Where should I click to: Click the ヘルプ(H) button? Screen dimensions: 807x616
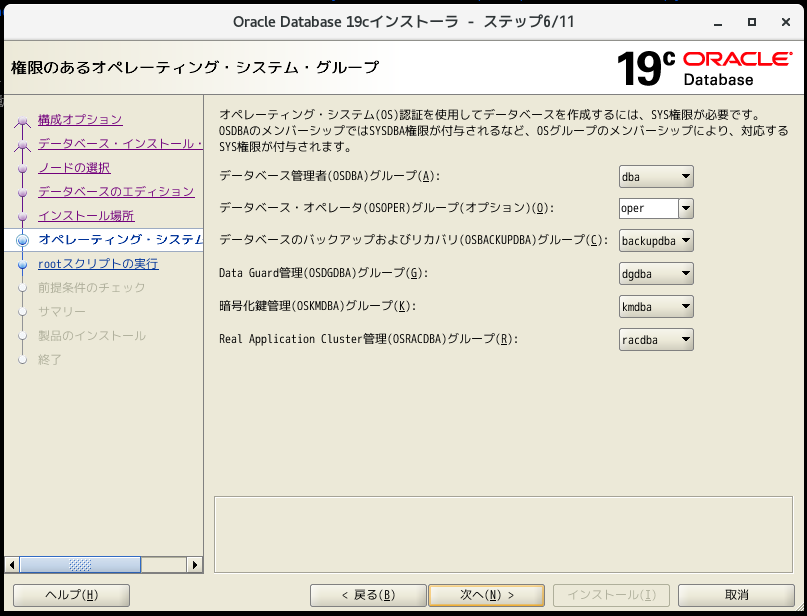pyautogui.click(x=72, y=595)
